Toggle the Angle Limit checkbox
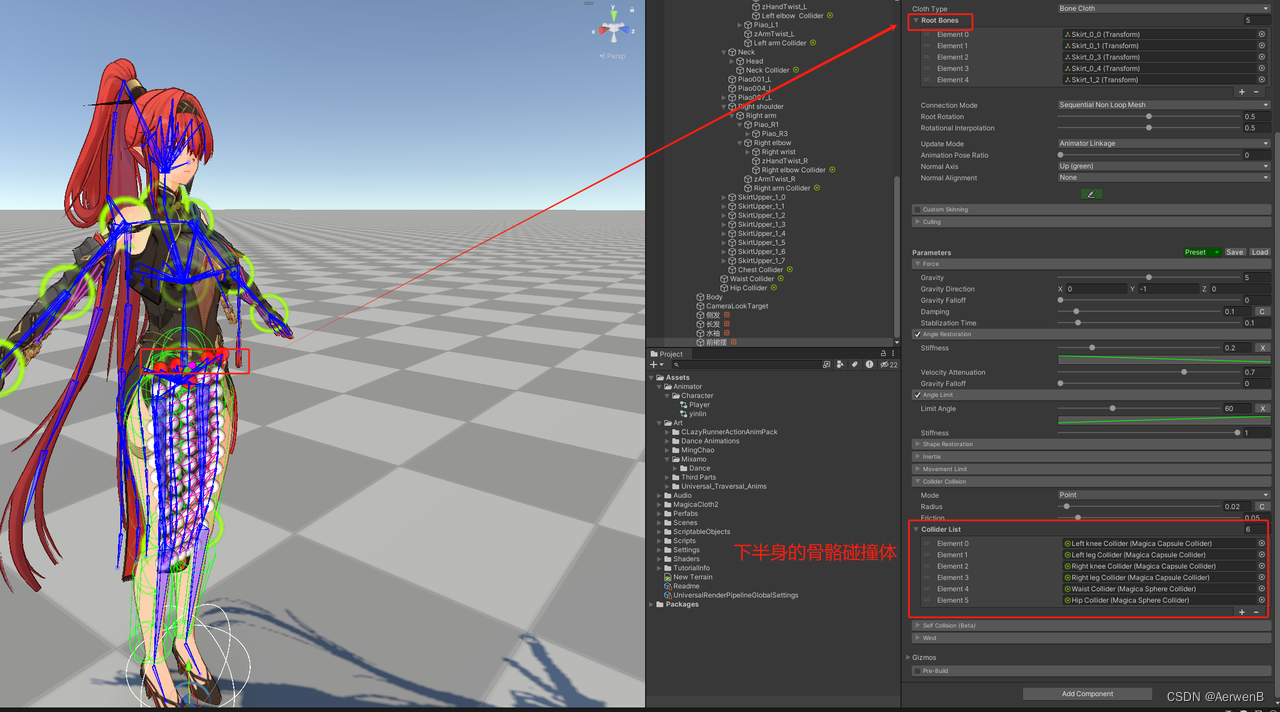Screen dimensions: 1280x712 tap(918, 395)
